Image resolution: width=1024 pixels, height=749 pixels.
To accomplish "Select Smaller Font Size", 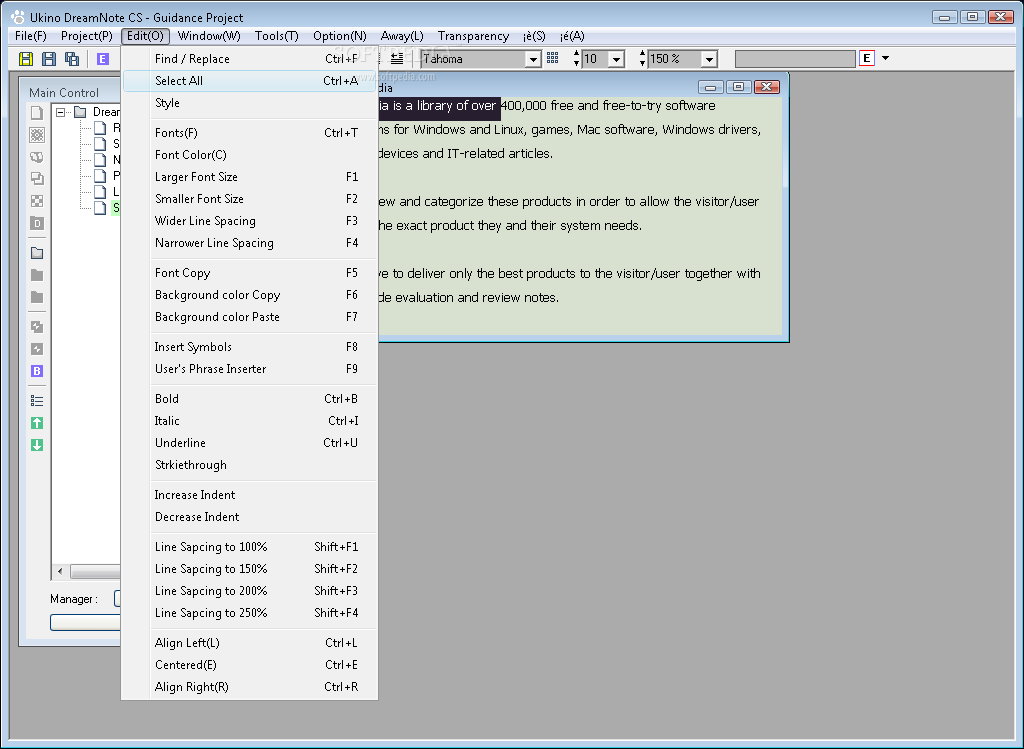I will (x=249, y=199).
